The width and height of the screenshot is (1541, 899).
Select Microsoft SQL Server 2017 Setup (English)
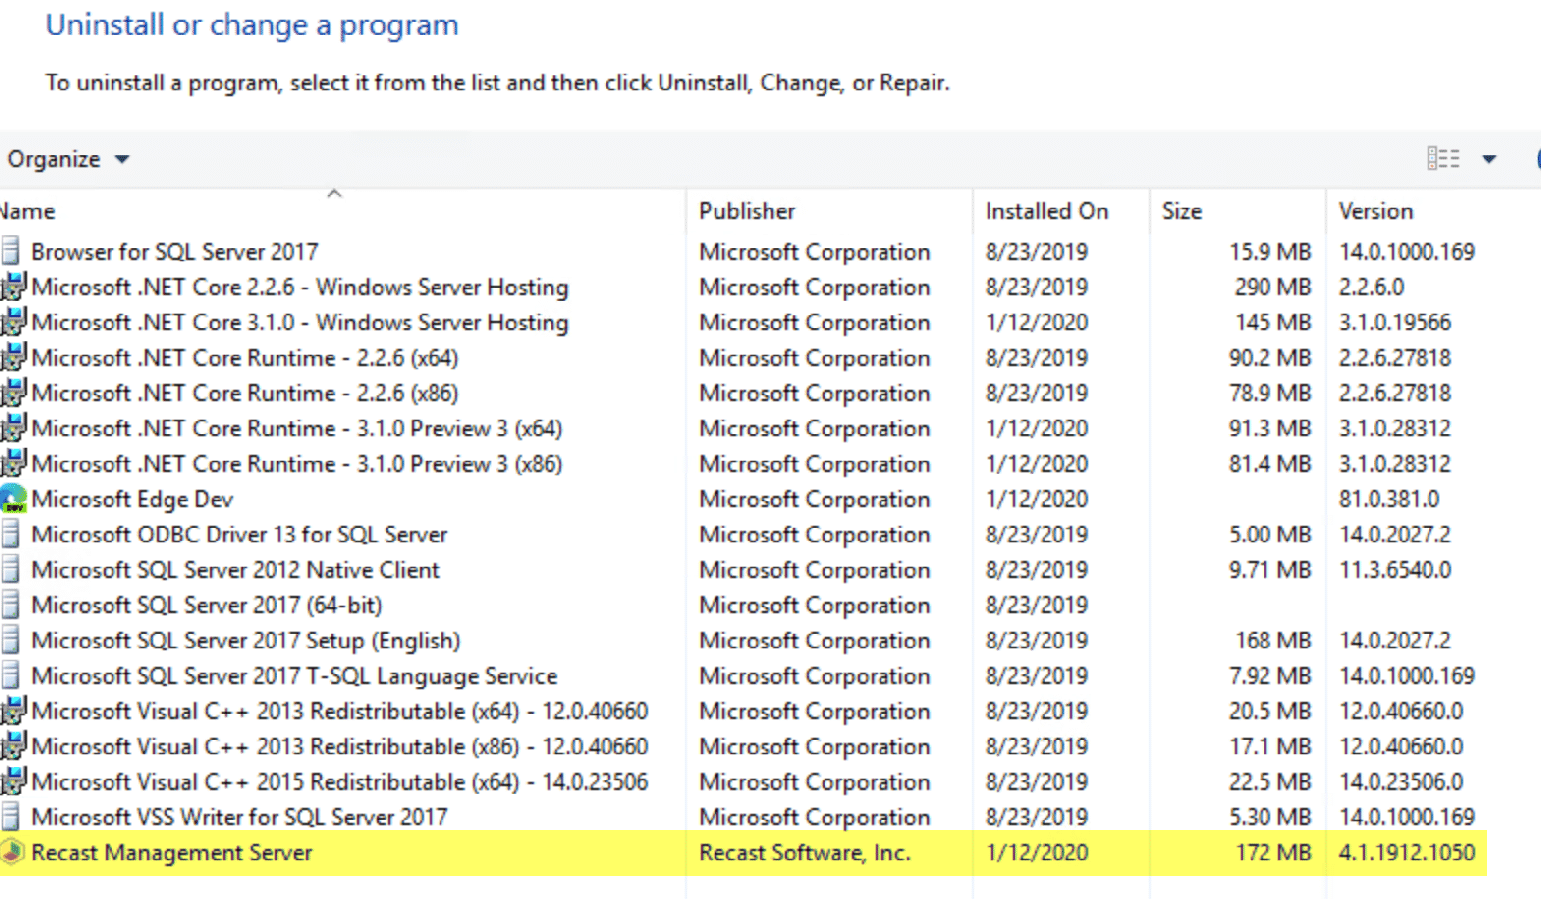tap(246, 640)
